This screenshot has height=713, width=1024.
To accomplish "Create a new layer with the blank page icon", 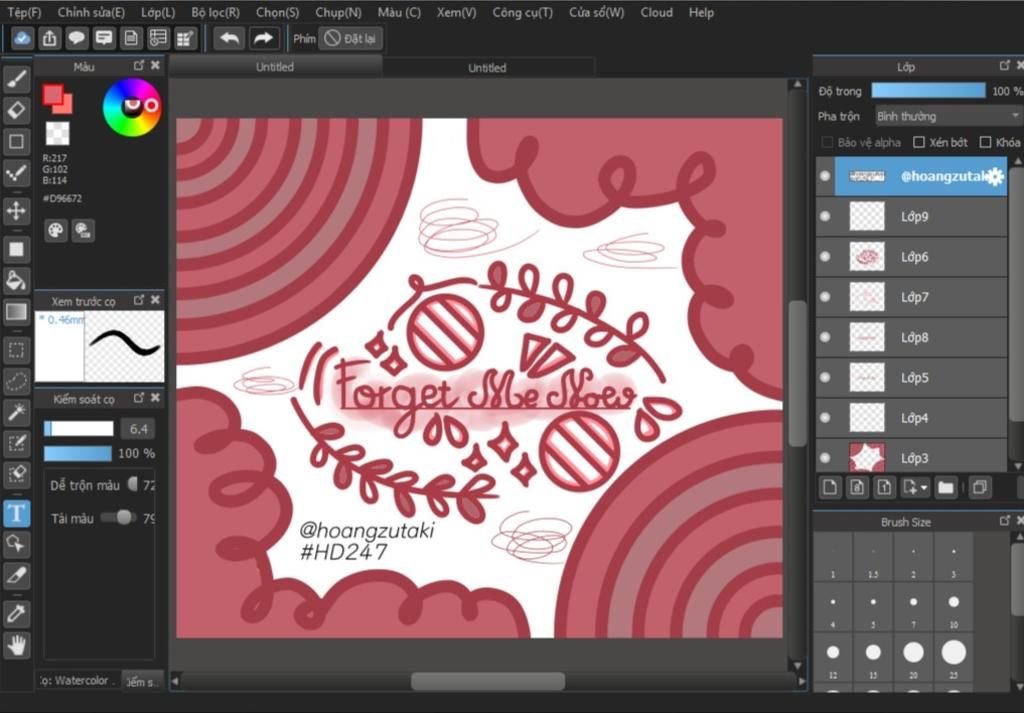I will pyautogui.click(x=829, y=487).
